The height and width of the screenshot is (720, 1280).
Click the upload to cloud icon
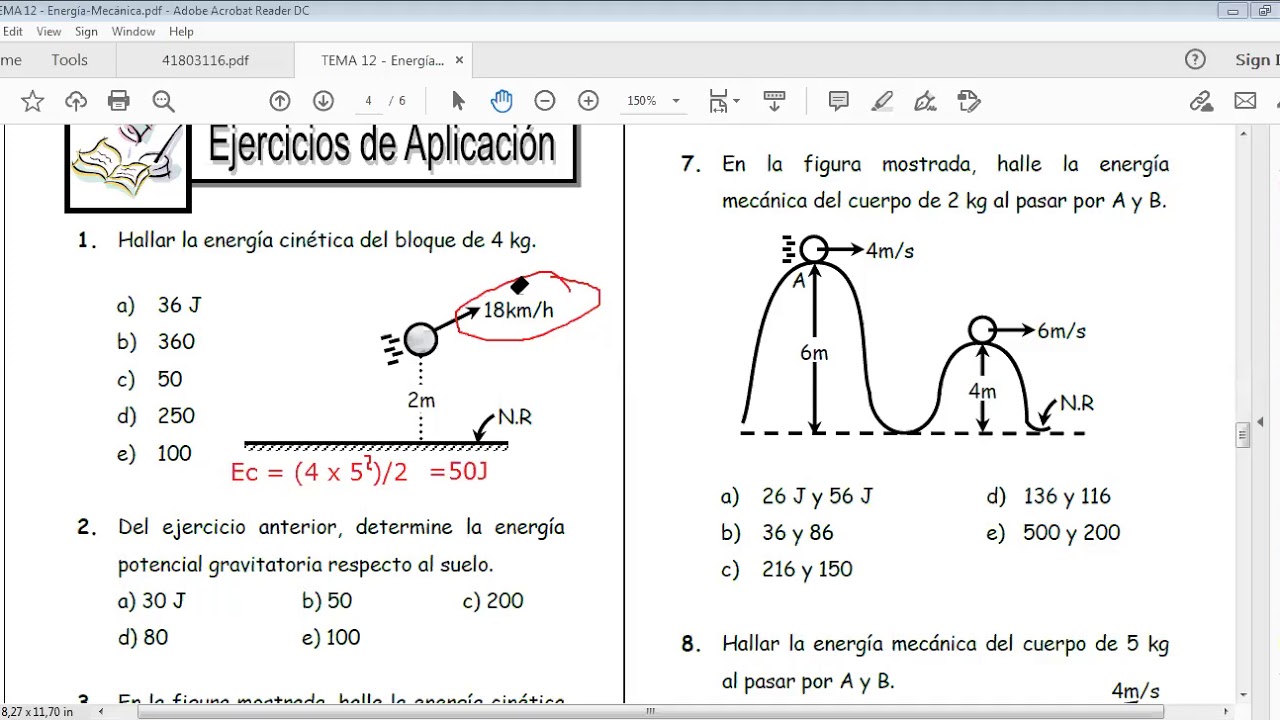76,101
